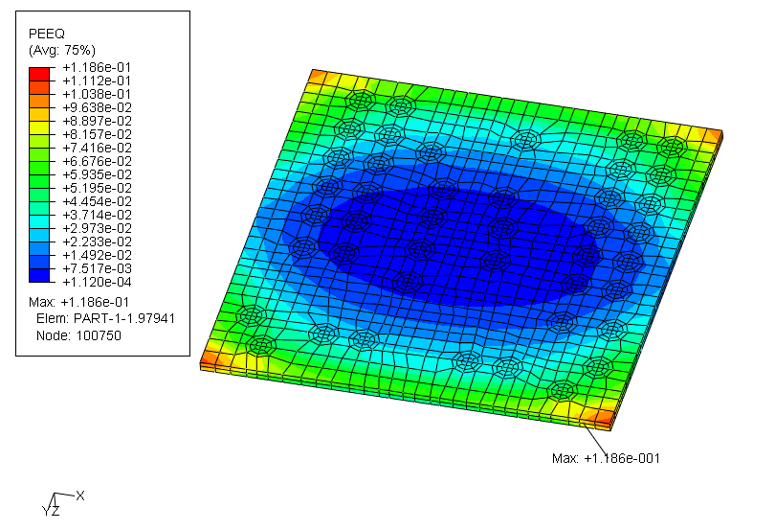Click the orientation triad in the corner

pyautogui.click(x=57, y=503)
